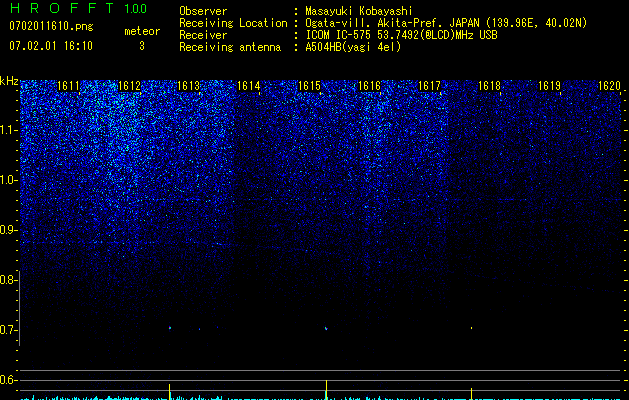This screenshot has height=400, width=629.
Task: Click the 0.8 kHz axis label
Action: click(x=8, y=280)
